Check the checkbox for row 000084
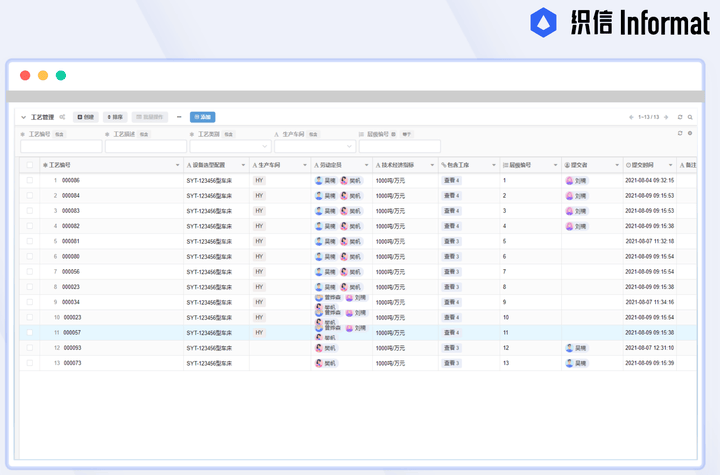Image resolution: width=720 pixels, height=475 pixels. point(30,195)
